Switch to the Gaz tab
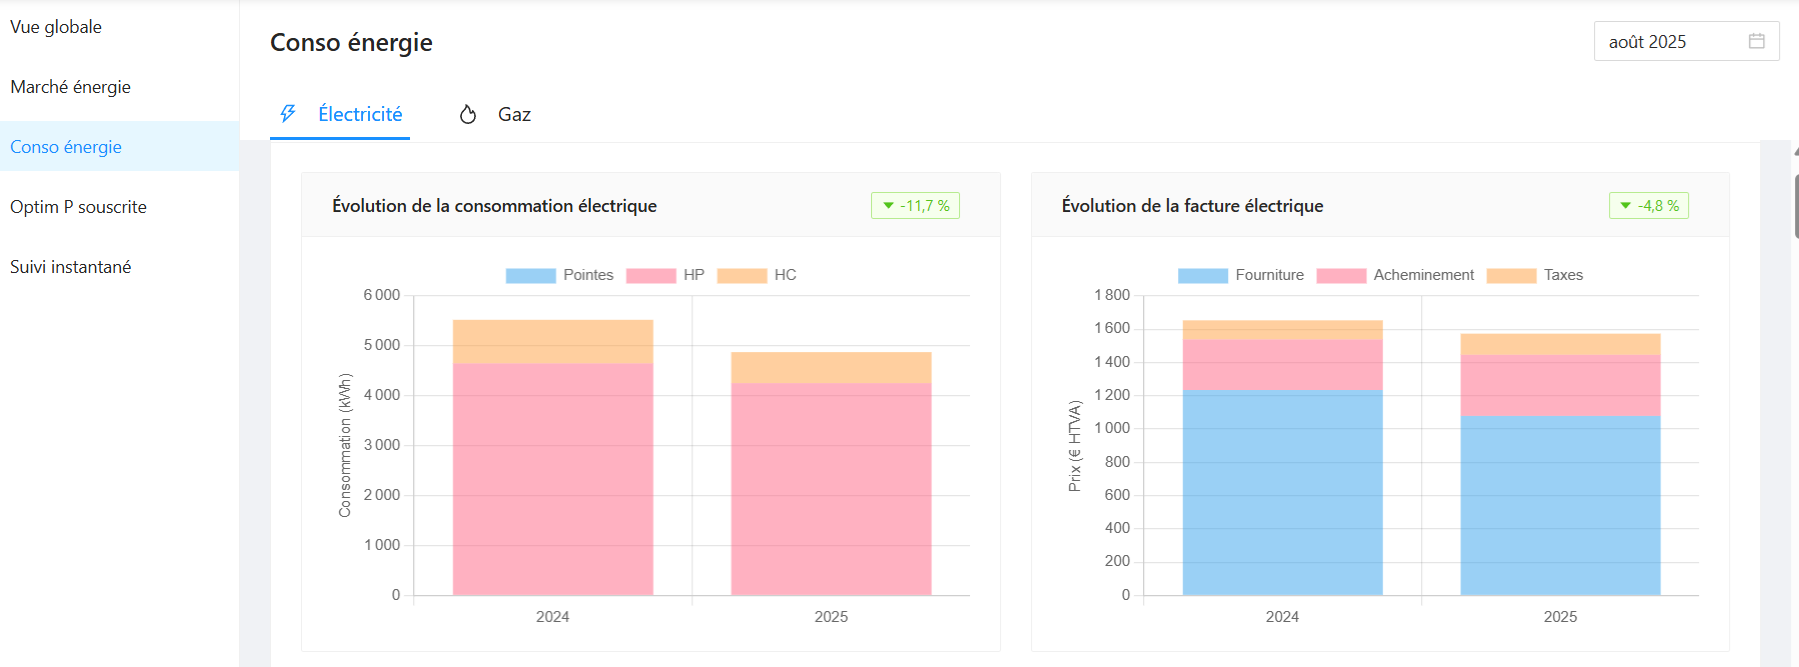 (514, 115)
